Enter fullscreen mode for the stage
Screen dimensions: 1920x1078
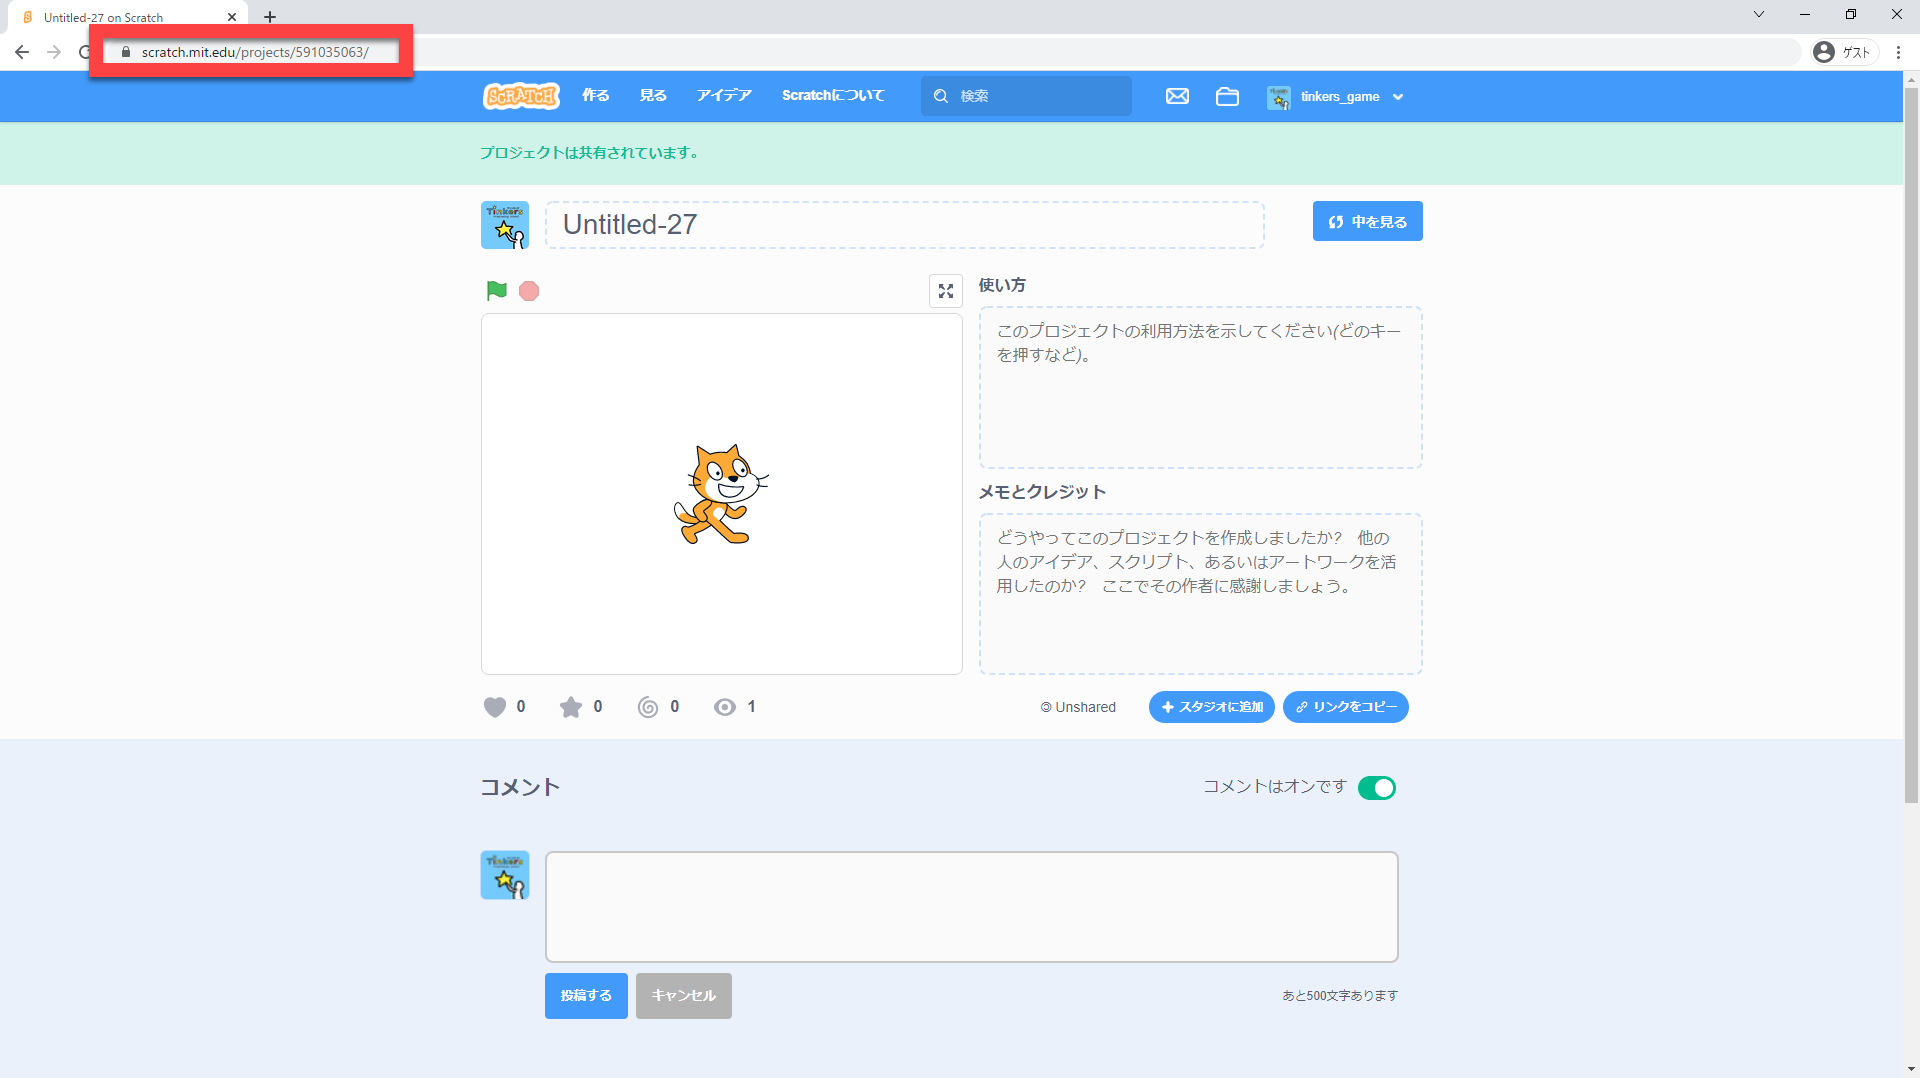[945, 291]
